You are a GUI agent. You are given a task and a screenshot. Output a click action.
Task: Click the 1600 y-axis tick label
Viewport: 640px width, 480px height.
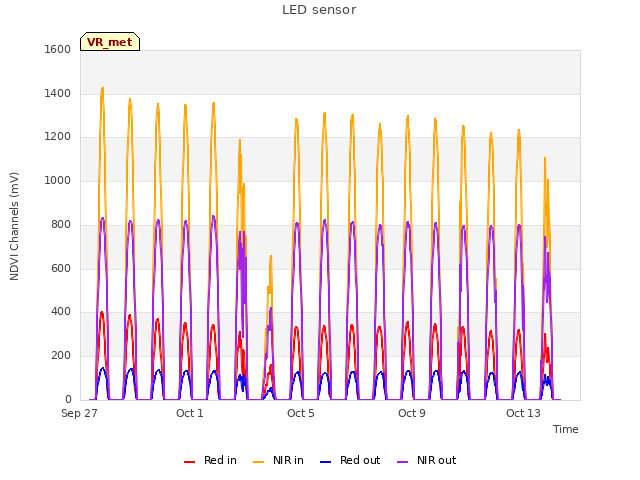tap(58, 50)
